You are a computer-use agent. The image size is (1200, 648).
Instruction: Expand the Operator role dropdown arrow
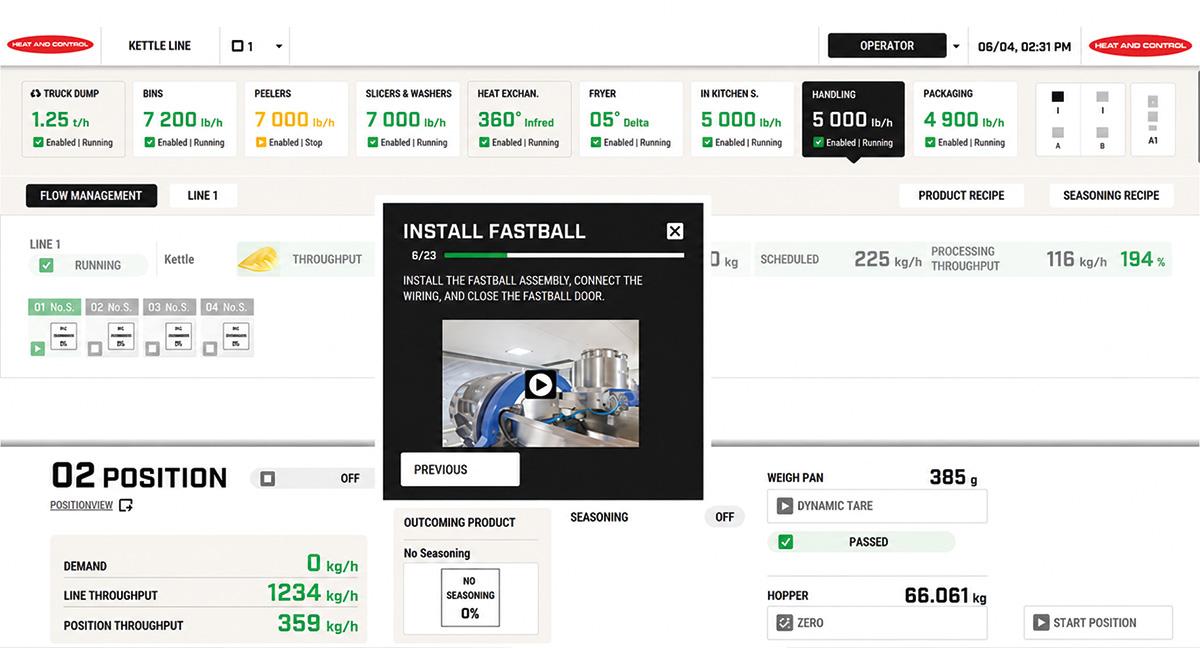956,46
